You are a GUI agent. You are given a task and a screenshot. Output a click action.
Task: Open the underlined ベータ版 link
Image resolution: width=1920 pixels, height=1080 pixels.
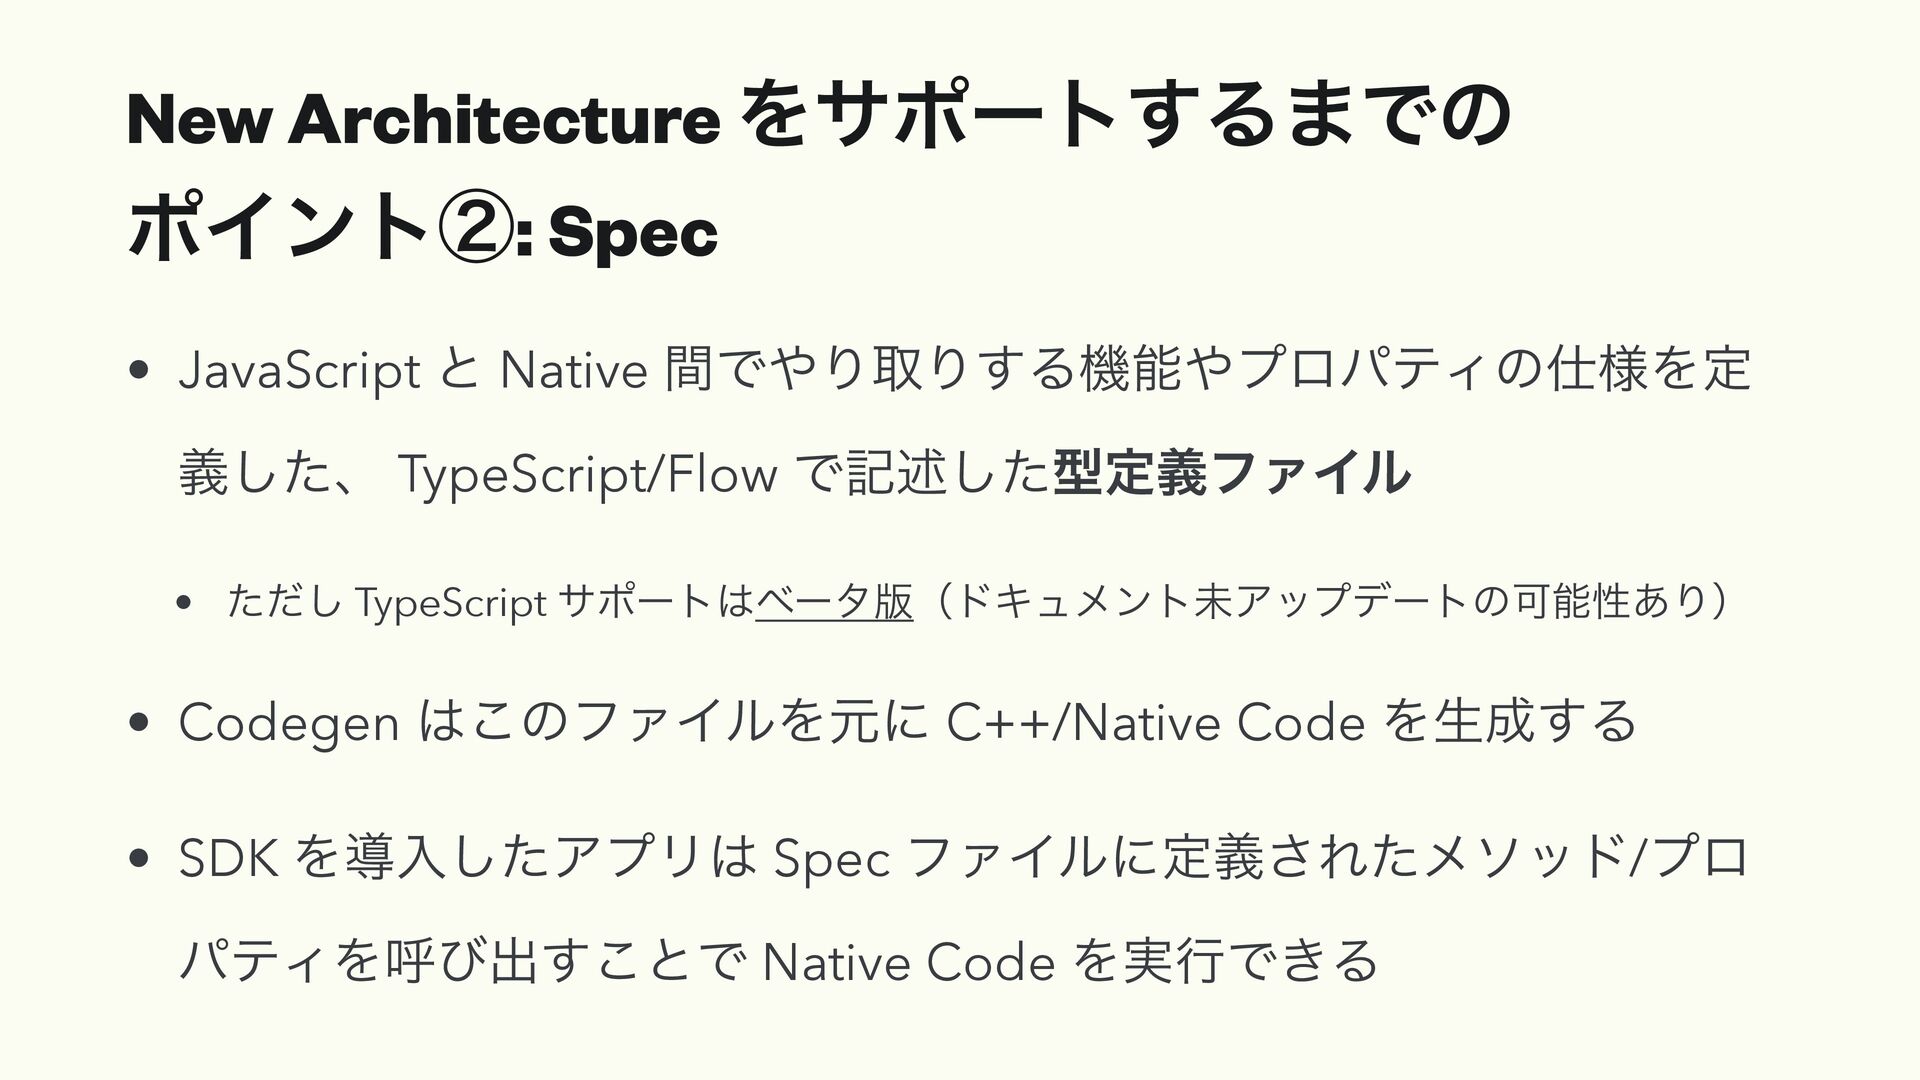[x=834, y=603]
